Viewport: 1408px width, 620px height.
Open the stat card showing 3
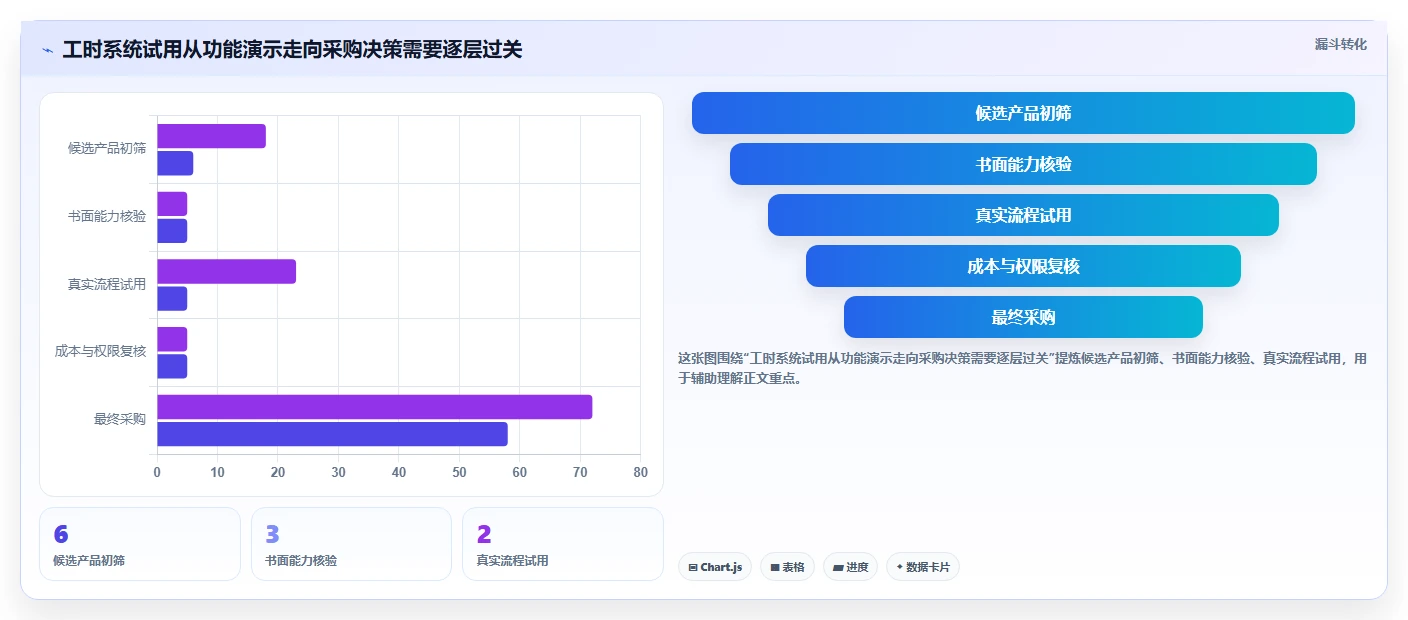pyautogui.click(x=351, y=544)
